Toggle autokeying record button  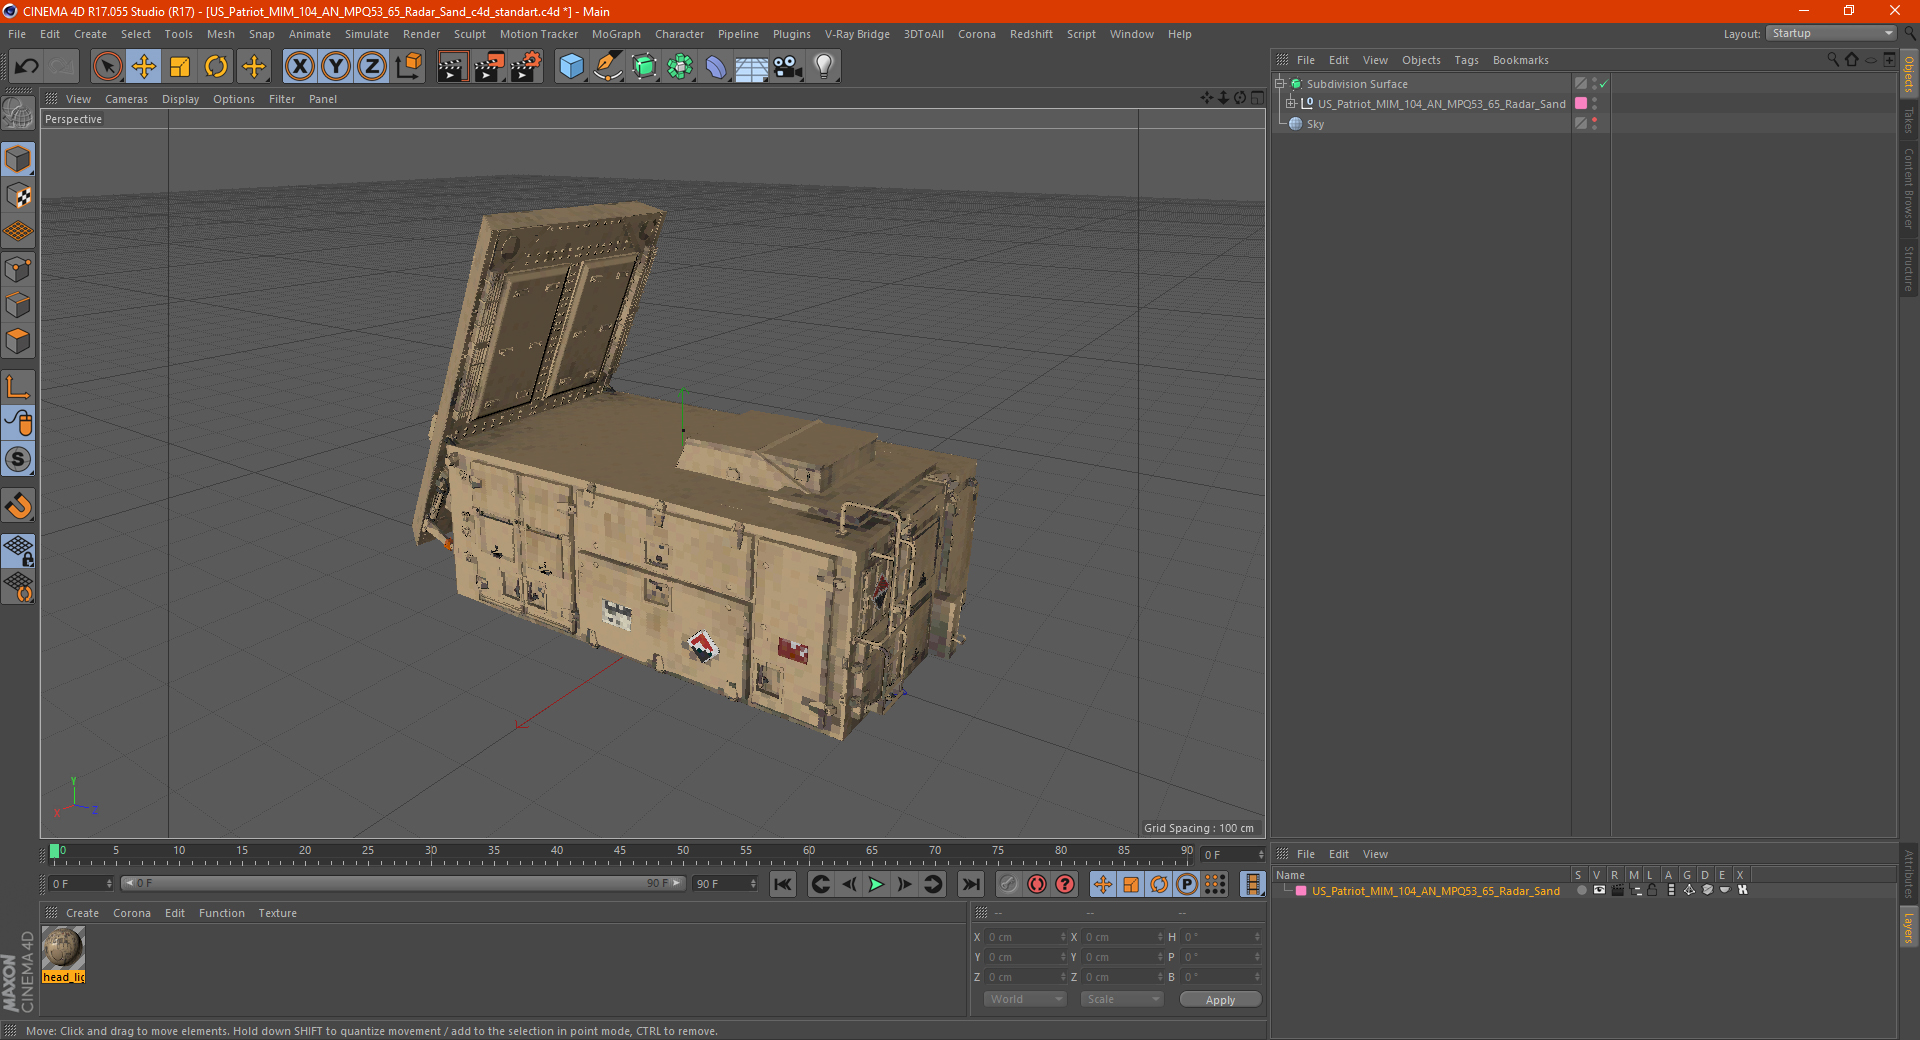click(1037, 884)
